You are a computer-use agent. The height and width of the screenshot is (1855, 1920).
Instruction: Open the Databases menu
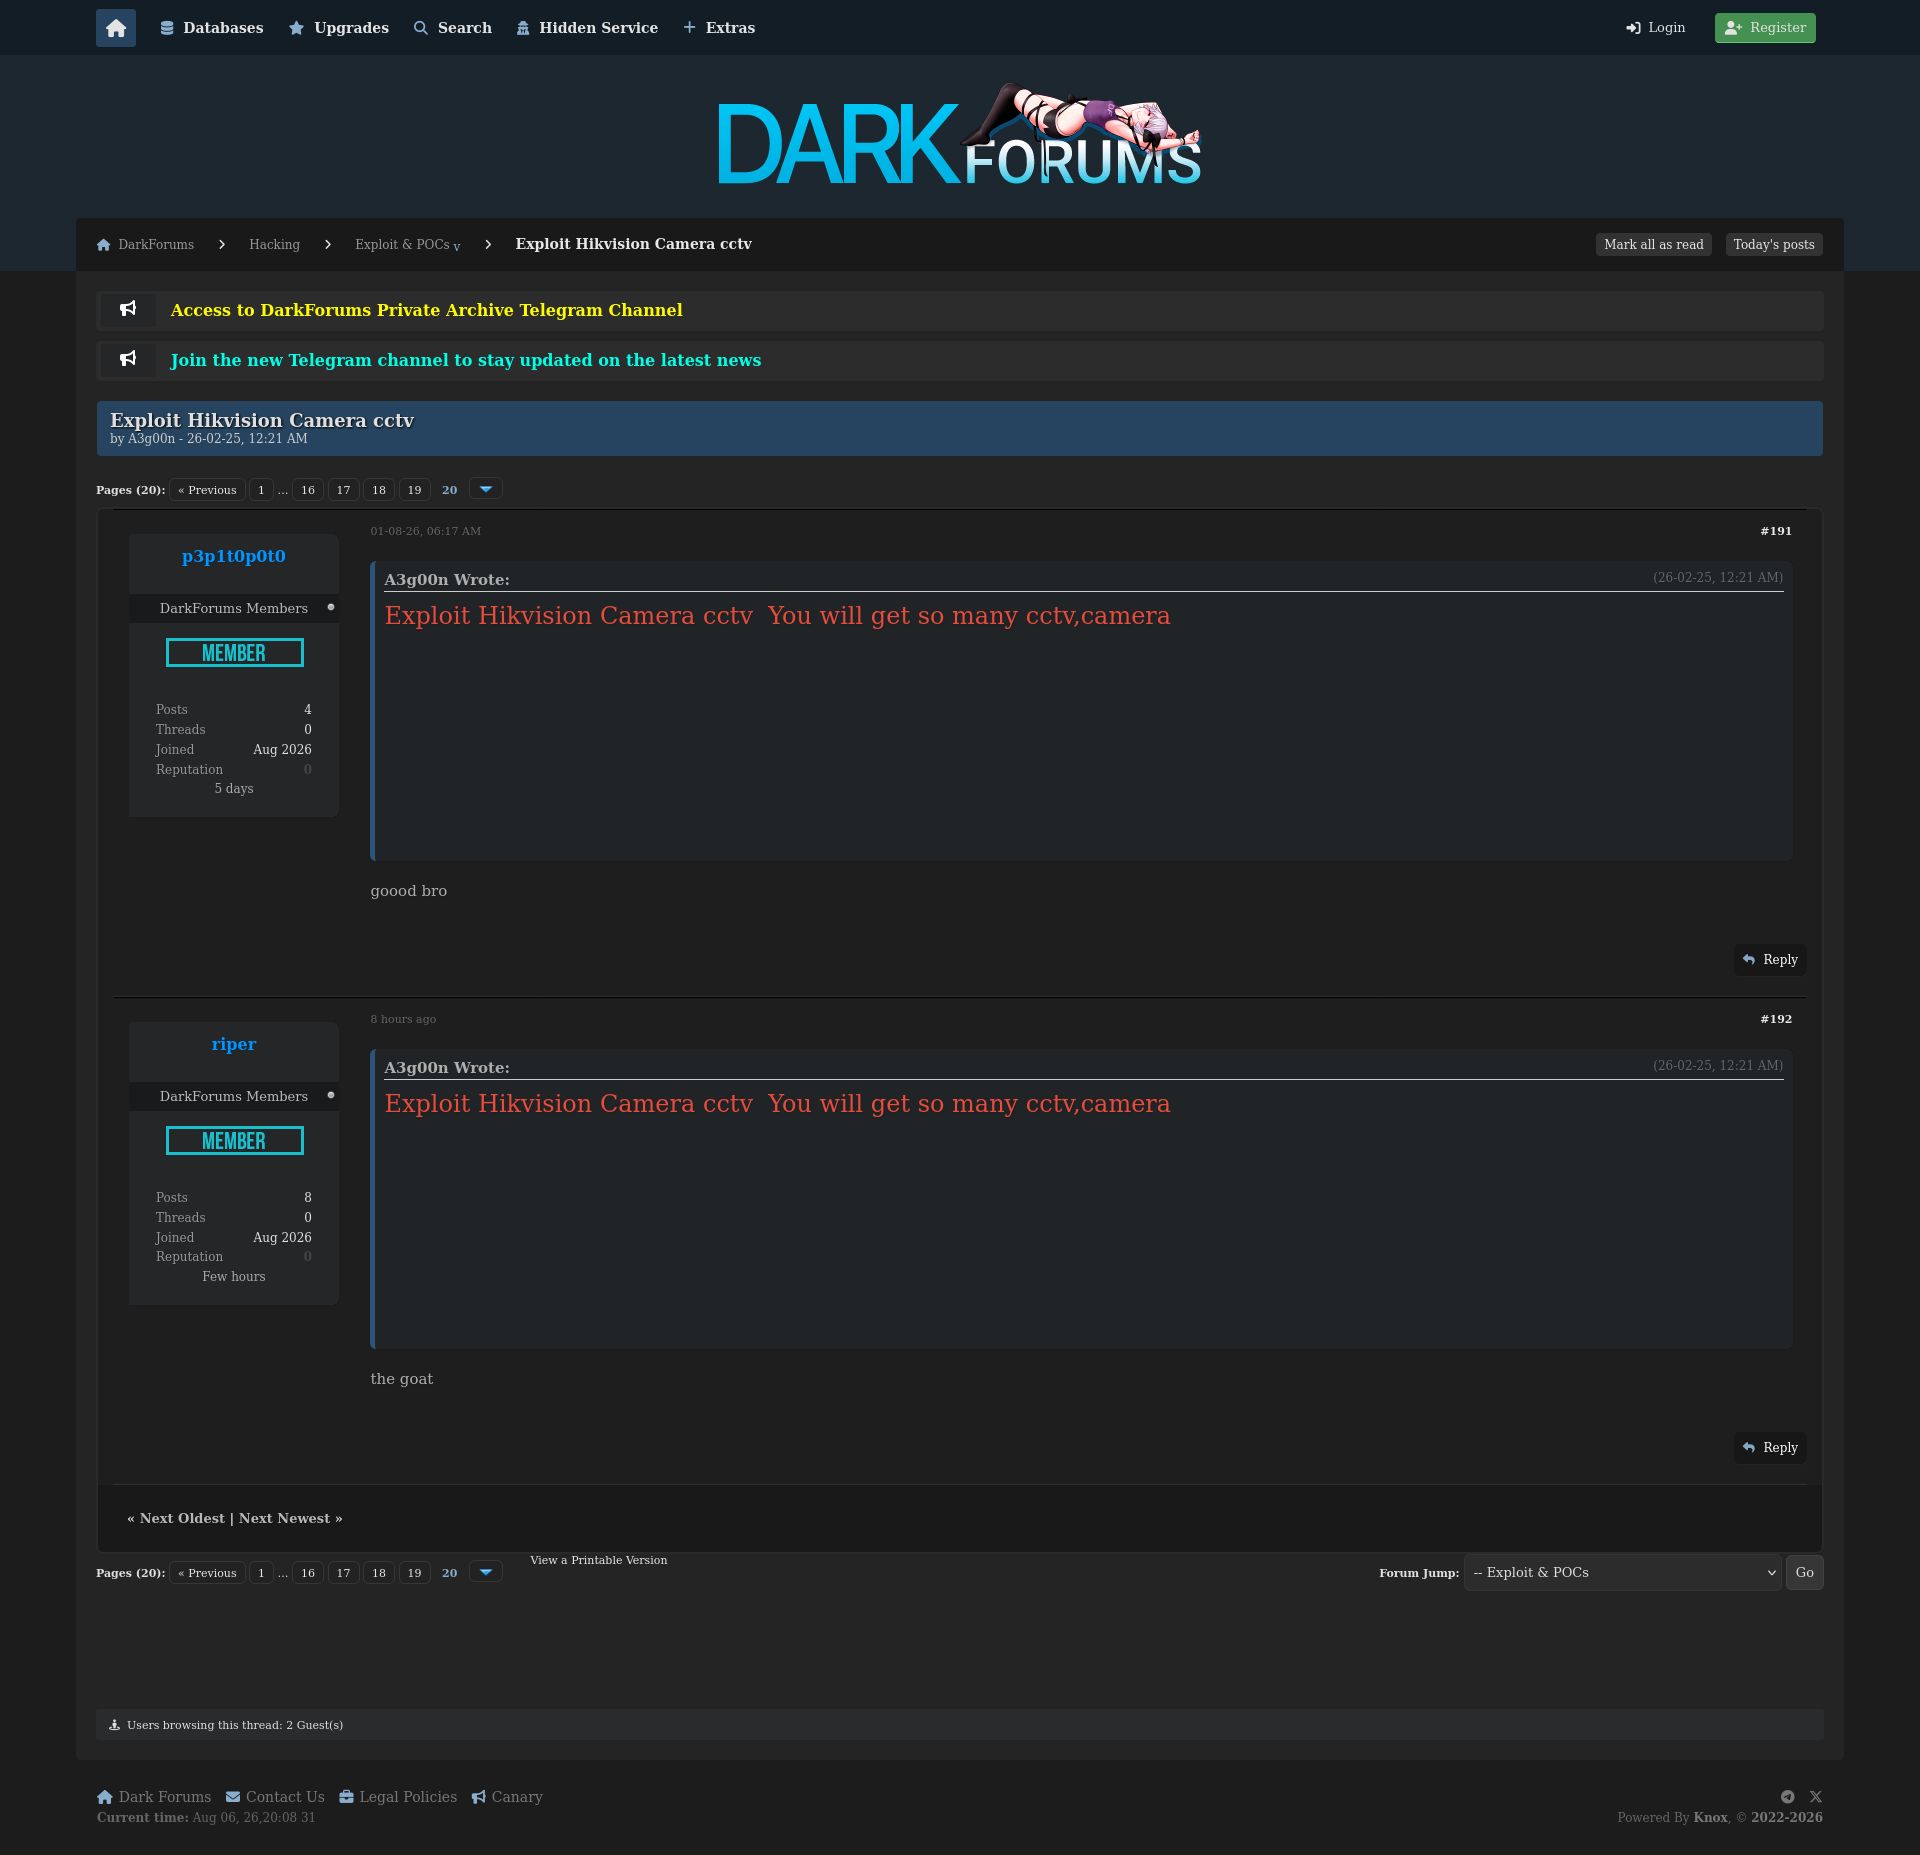point(211,28)
